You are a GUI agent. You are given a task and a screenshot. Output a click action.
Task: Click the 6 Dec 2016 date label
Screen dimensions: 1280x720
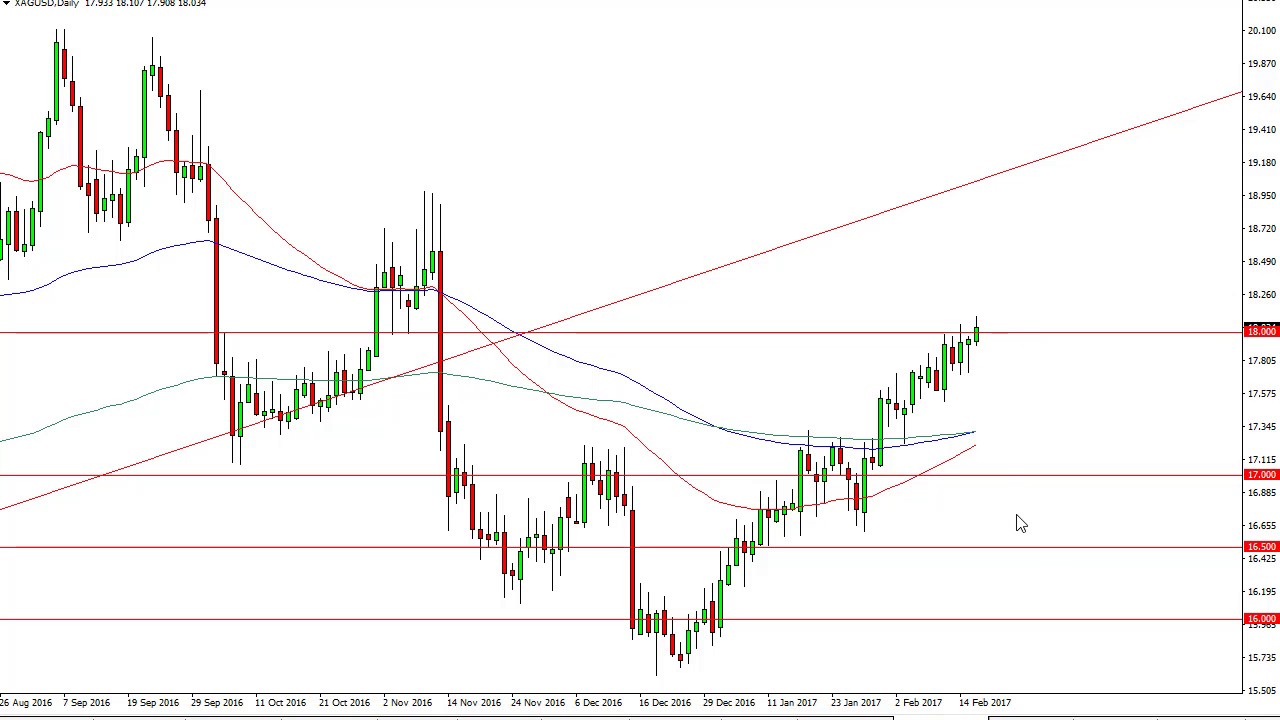tap(599, 703)
